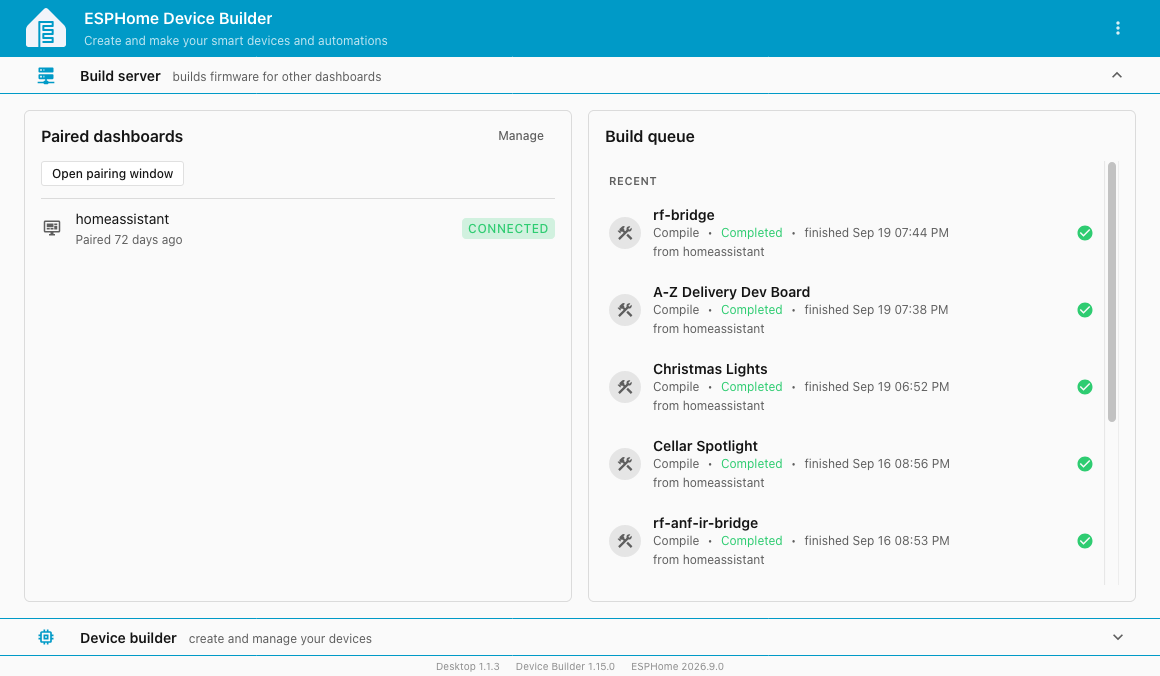Select the rf-bridge build entry title
1160x676 pixels.
[x=684, y=215]
